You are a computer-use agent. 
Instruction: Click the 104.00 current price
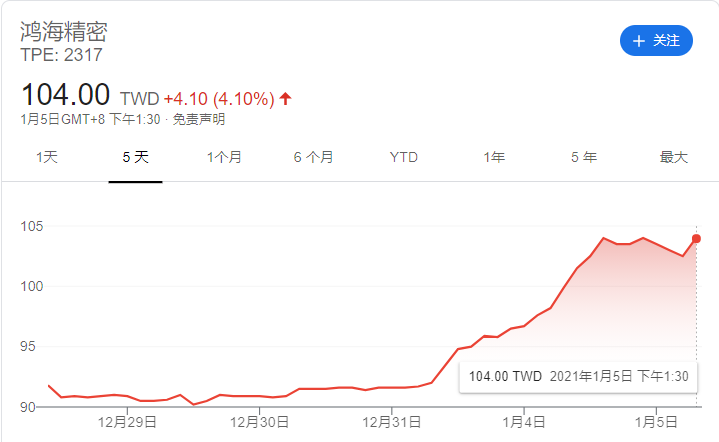(66, 94)
